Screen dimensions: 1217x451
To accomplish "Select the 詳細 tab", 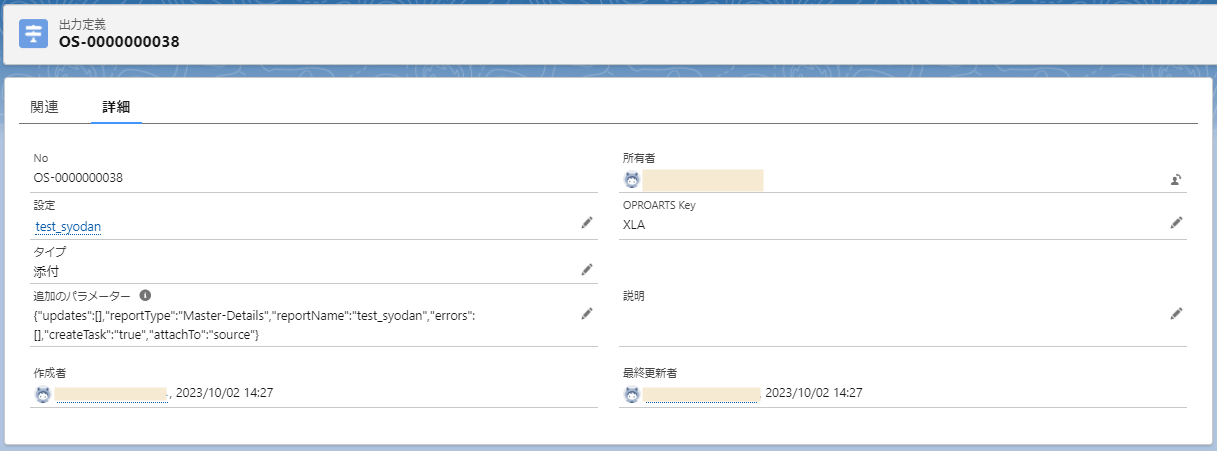I will 116,107.
